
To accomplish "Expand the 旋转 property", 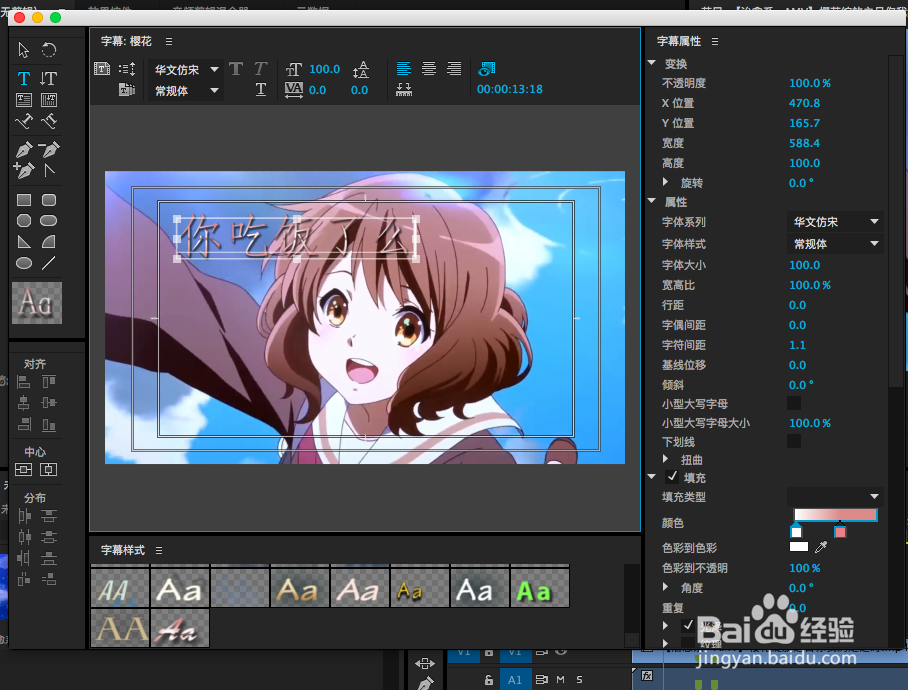I will pos(665,182).
